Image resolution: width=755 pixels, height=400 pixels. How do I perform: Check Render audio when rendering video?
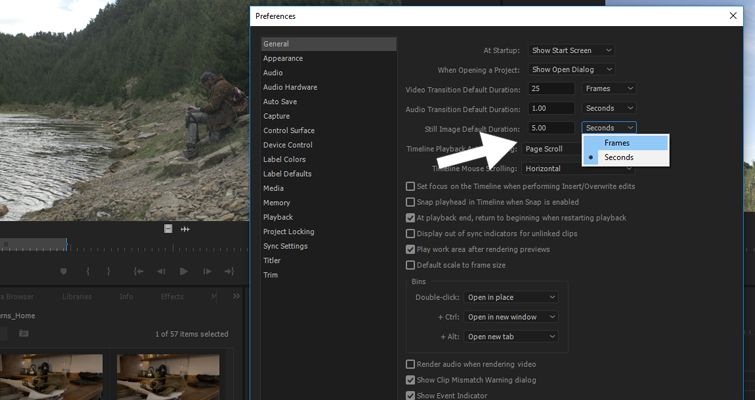click(x=410, y=364)
